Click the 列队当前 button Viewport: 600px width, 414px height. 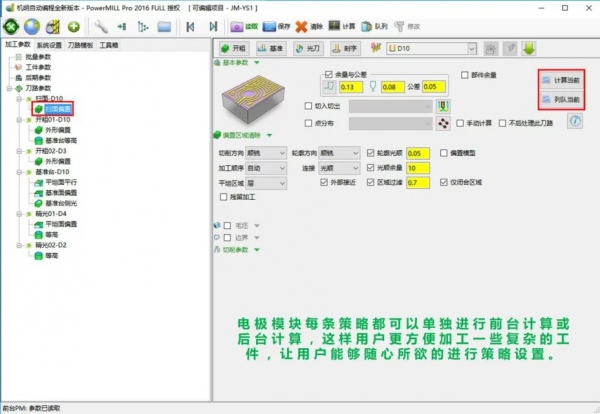[559, 99]
